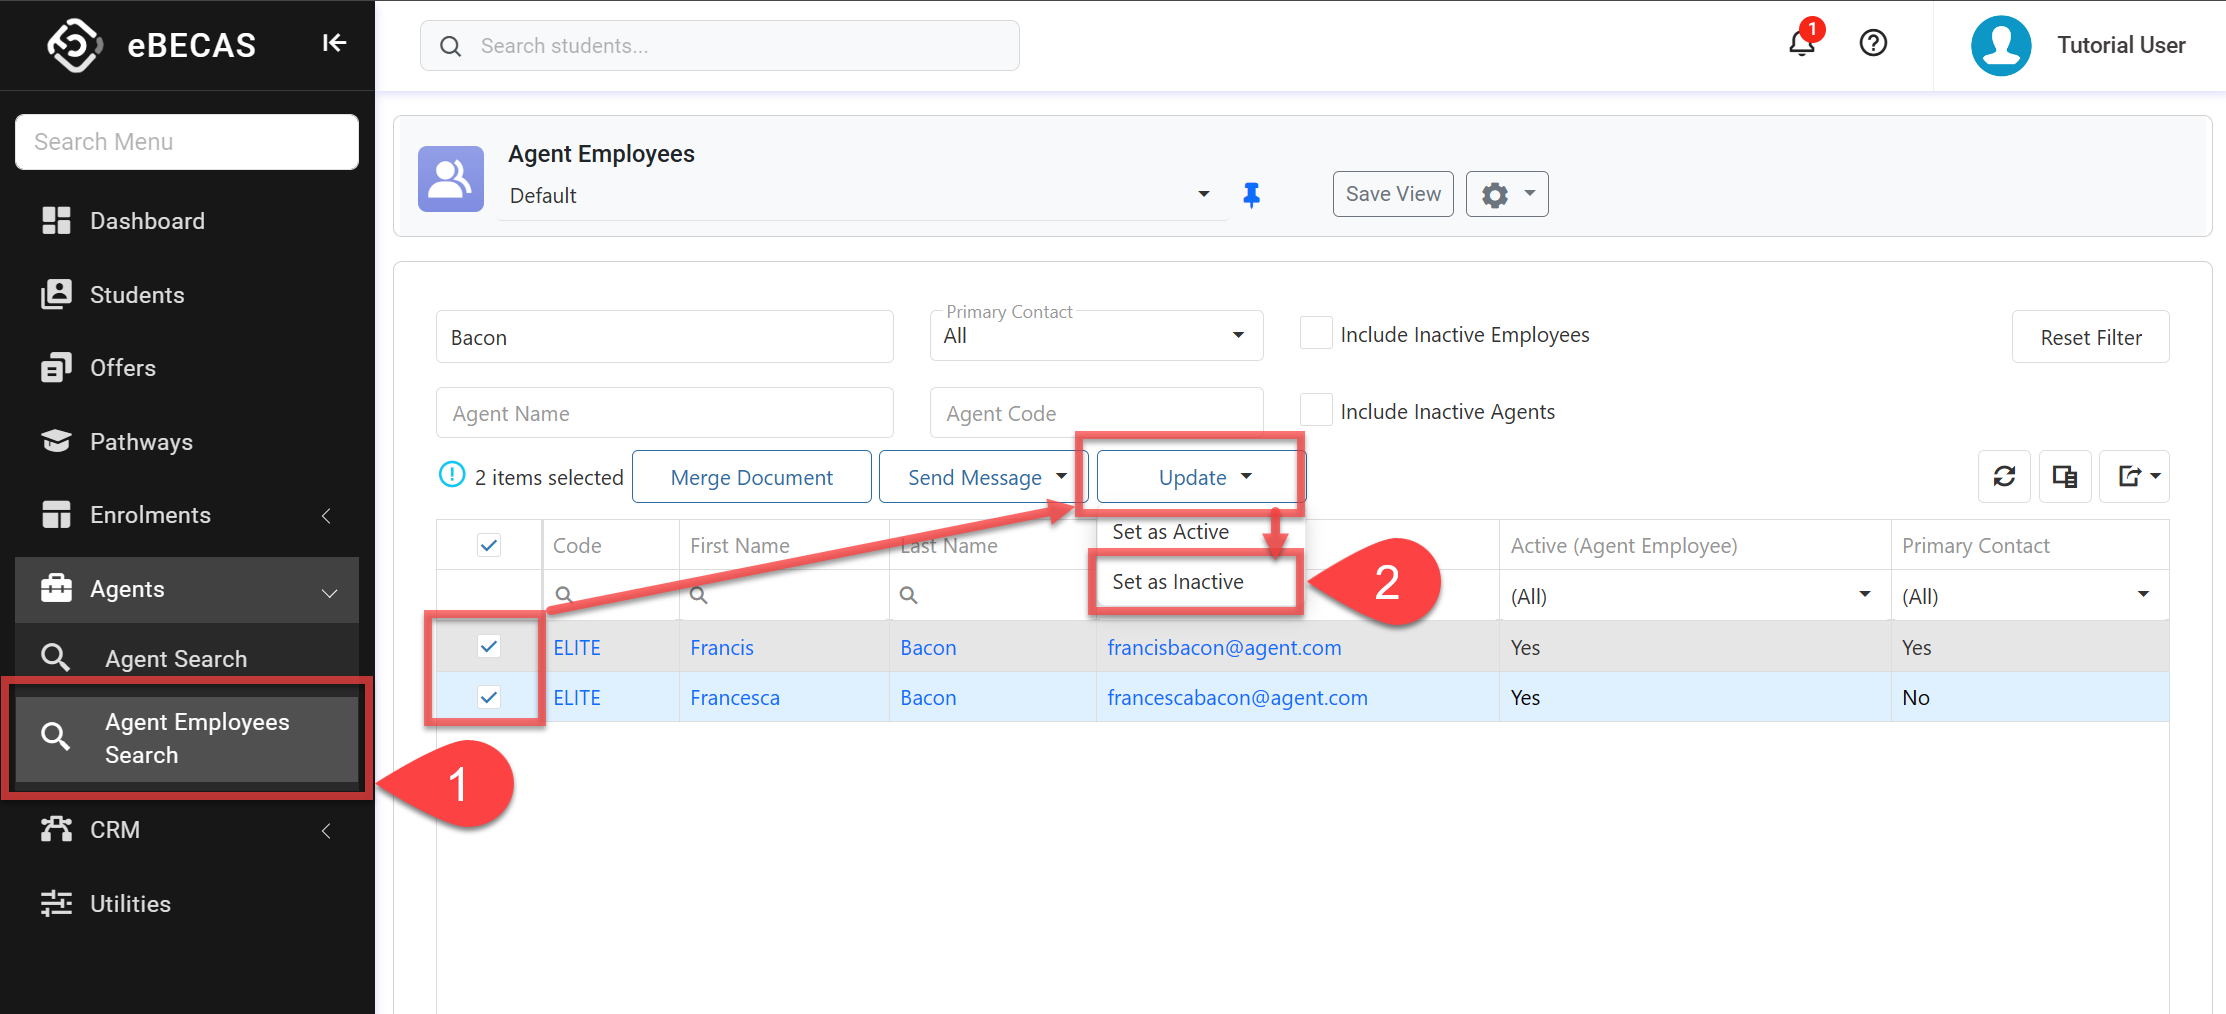Open the Update dropdown button
The height and width of the screenshot is (1014, 2226).
(x=1201, y=477)
